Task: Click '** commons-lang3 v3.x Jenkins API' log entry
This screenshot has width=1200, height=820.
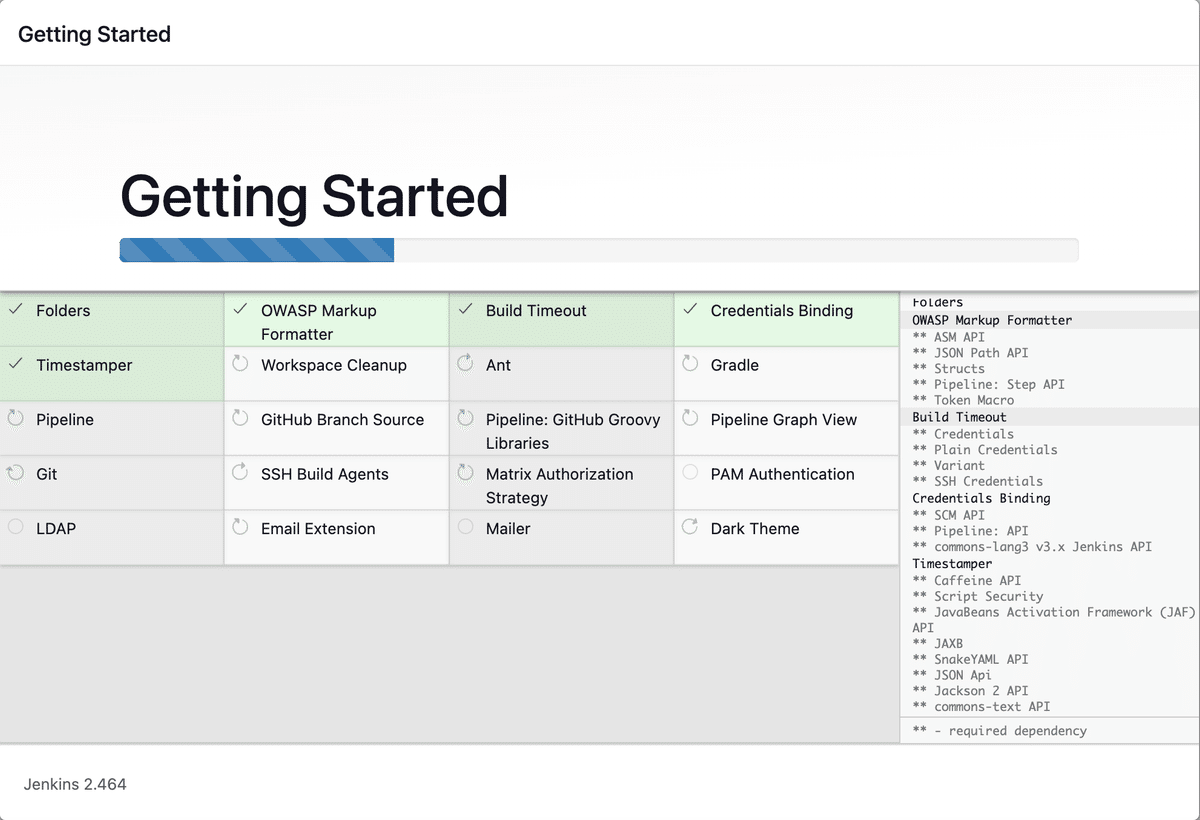Action: 1032,547
